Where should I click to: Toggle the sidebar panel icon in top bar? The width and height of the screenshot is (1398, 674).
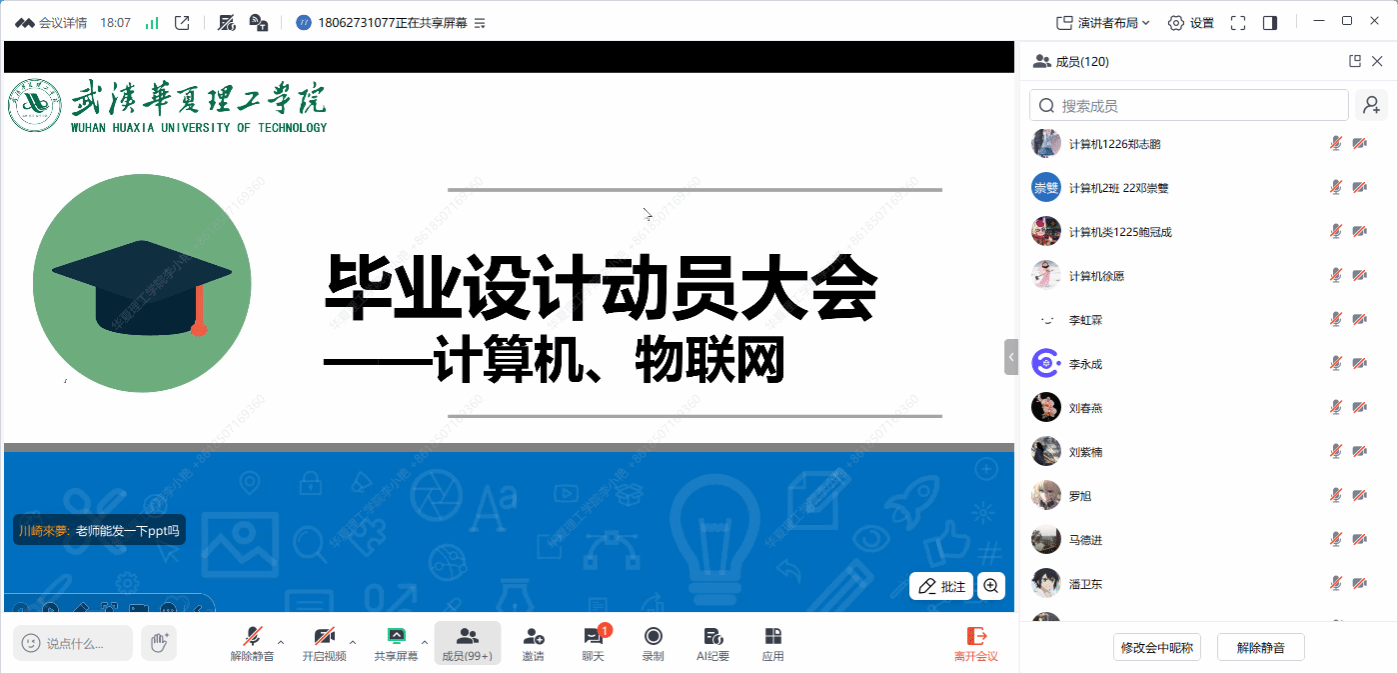(x=1270, y=23)
